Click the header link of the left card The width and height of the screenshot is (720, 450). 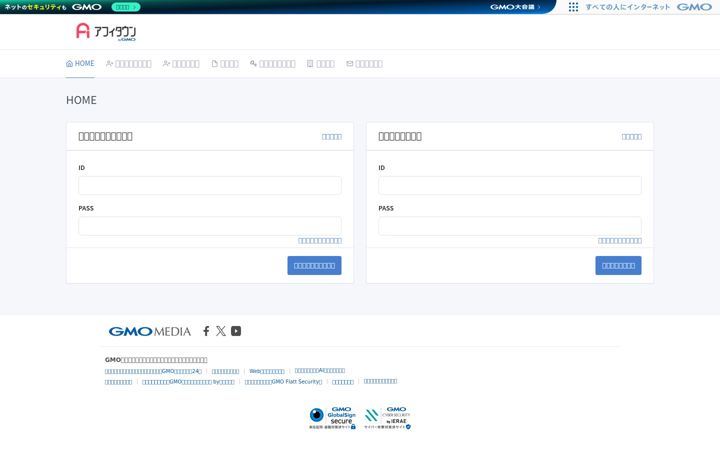tap(332, 136)
